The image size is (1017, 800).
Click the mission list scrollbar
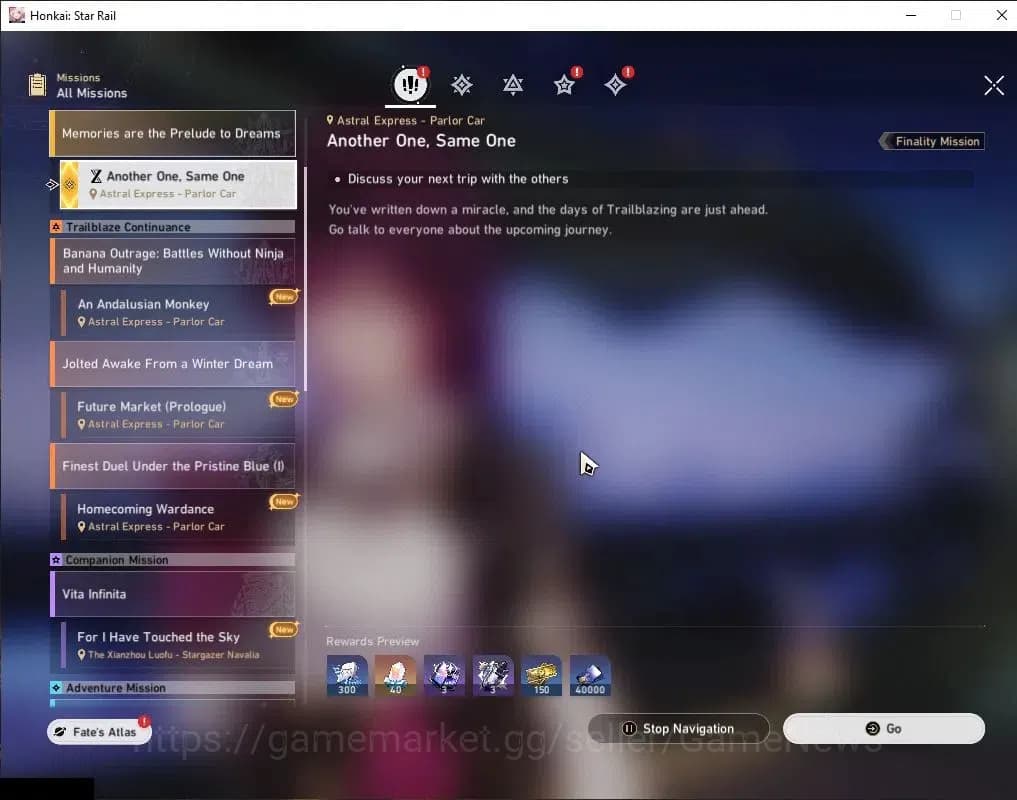tap(305, 279)
